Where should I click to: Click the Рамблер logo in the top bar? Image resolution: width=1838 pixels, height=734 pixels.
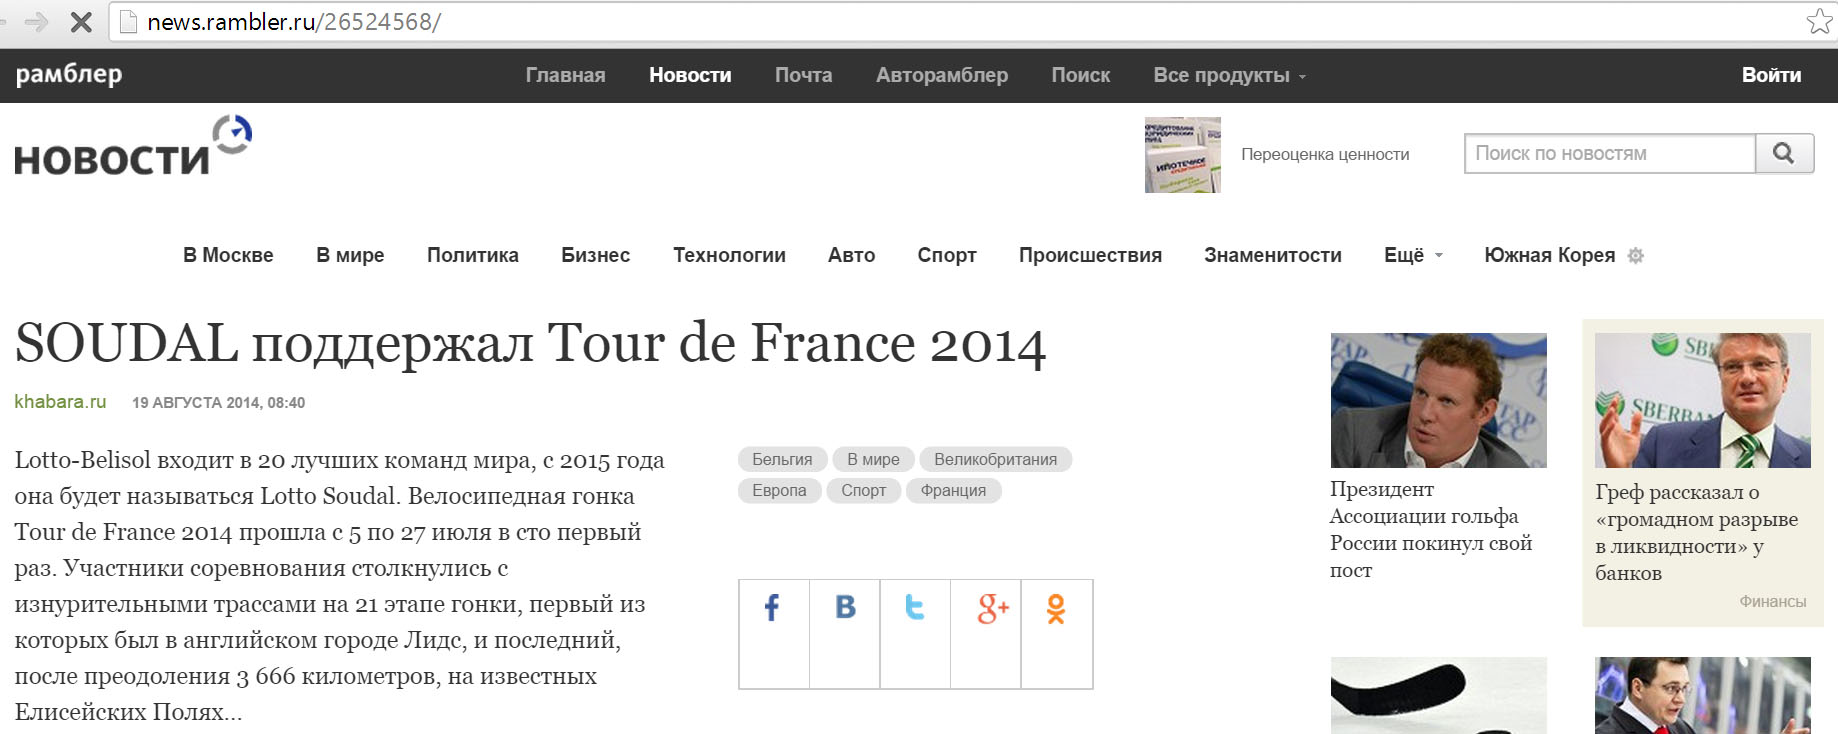pyautogui.click(x=69, y=75)
